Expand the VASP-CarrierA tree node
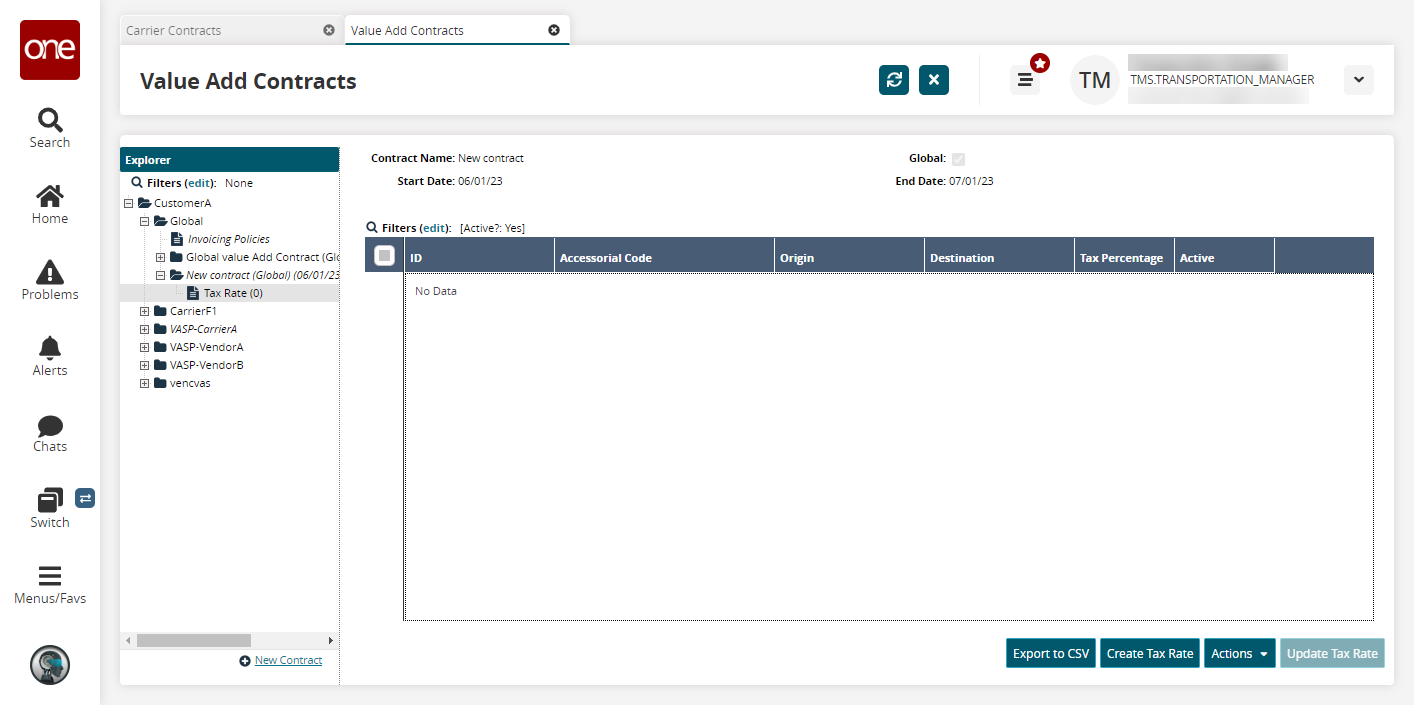 [144, 329]
